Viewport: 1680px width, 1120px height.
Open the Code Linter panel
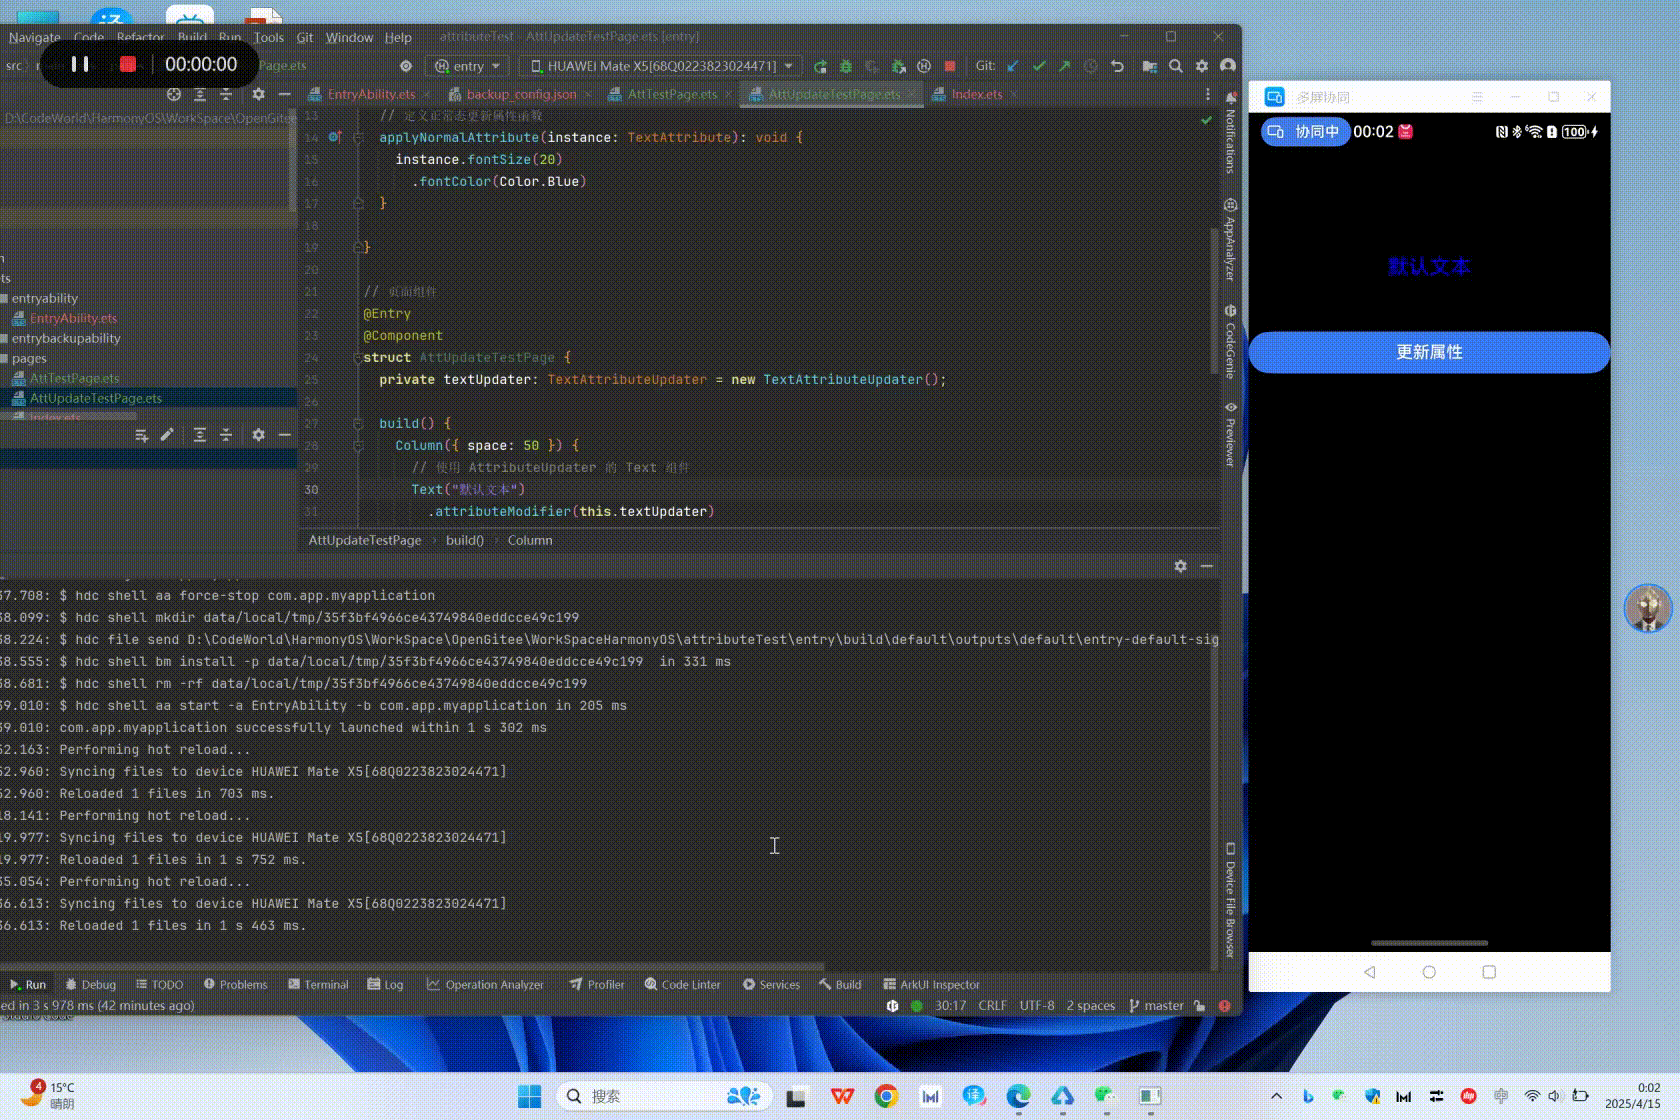click(x=683, y=984)
